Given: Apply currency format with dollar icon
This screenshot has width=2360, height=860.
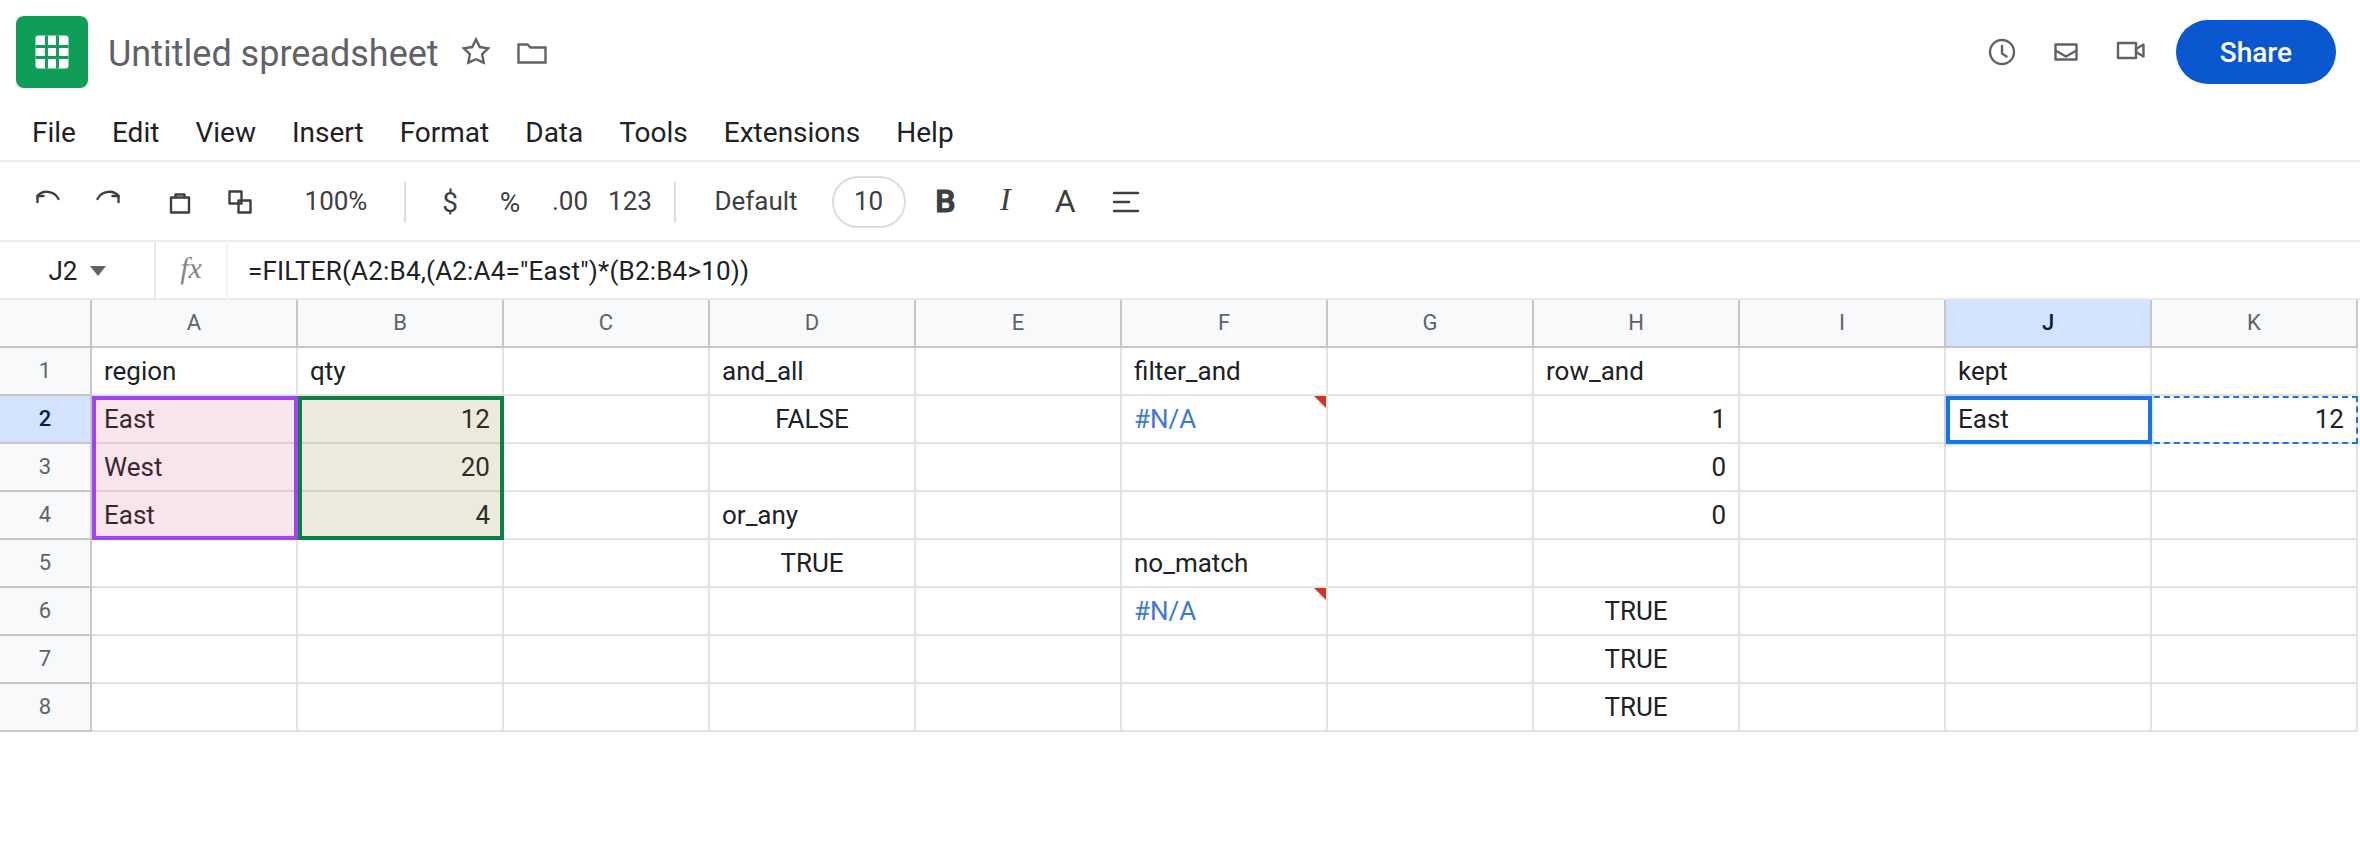Looking at the screenshot, I should [x=450, y=202].
